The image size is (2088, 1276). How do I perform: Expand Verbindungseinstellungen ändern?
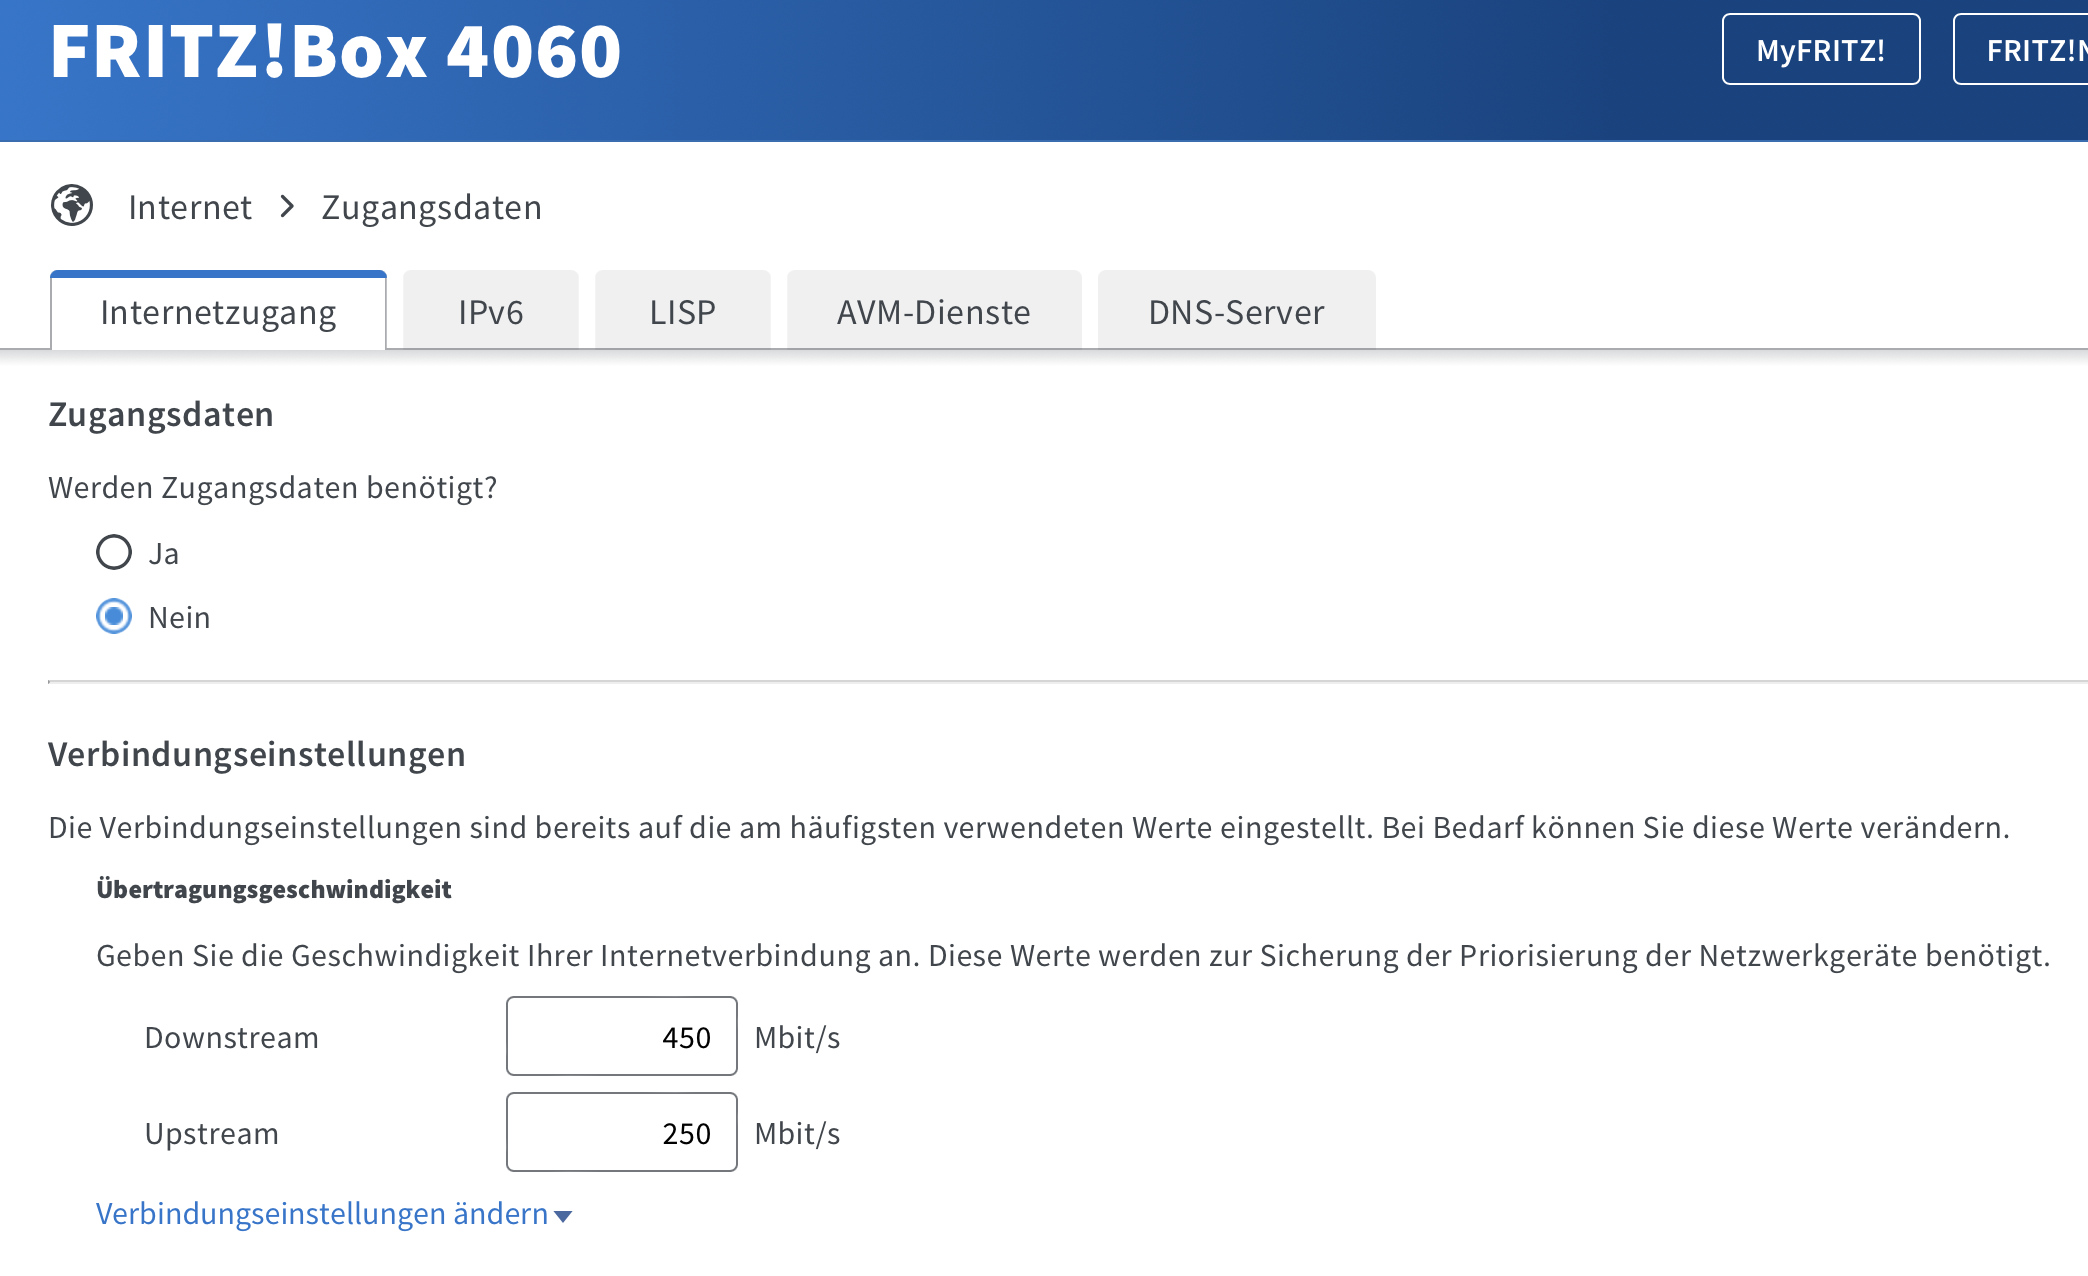pyautogui.click(x=334, y=1214)
